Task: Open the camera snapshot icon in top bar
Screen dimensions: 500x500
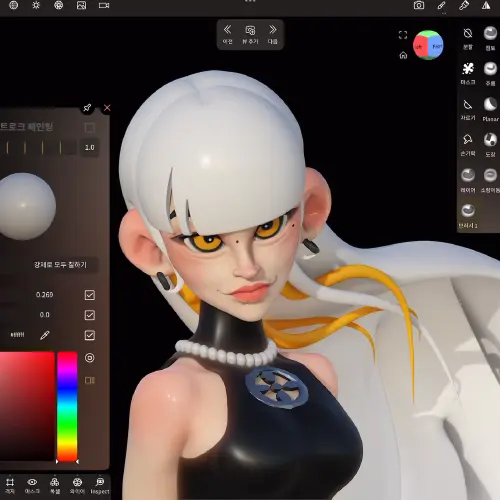Action: (419, 5)
